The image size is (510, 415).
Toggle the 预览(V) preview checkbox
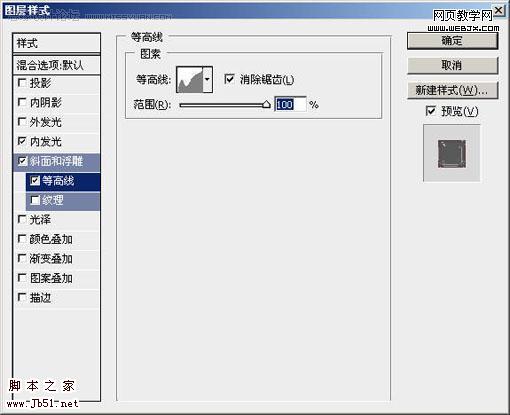(431, 110)
